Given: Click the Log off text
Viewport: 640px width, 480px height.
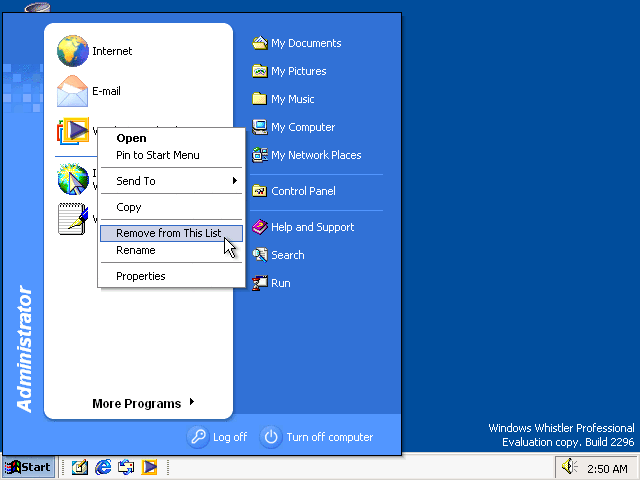Looking at the screenshot, I should pyautogui.click(x=230, y=437).
